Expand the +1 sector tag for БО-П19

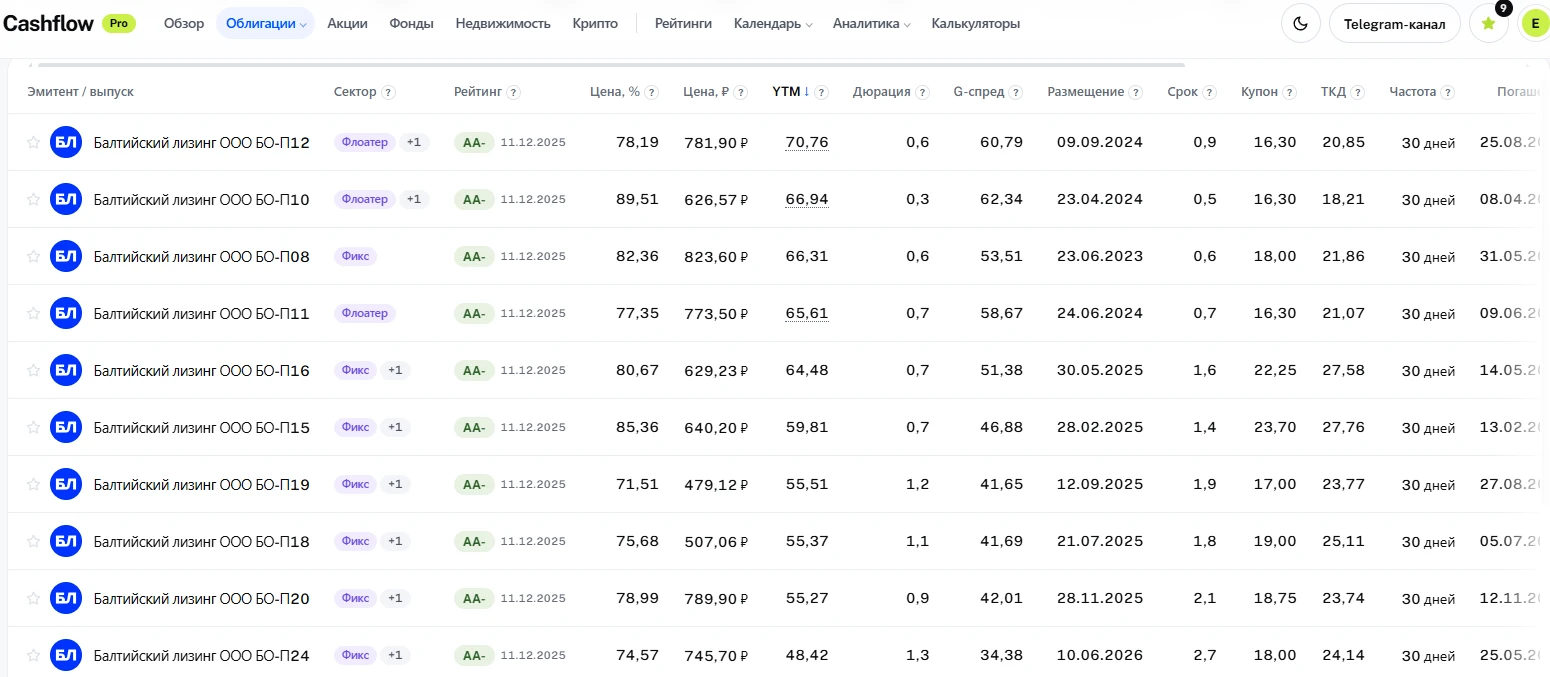pyautogui.click(x=395, y=484)
